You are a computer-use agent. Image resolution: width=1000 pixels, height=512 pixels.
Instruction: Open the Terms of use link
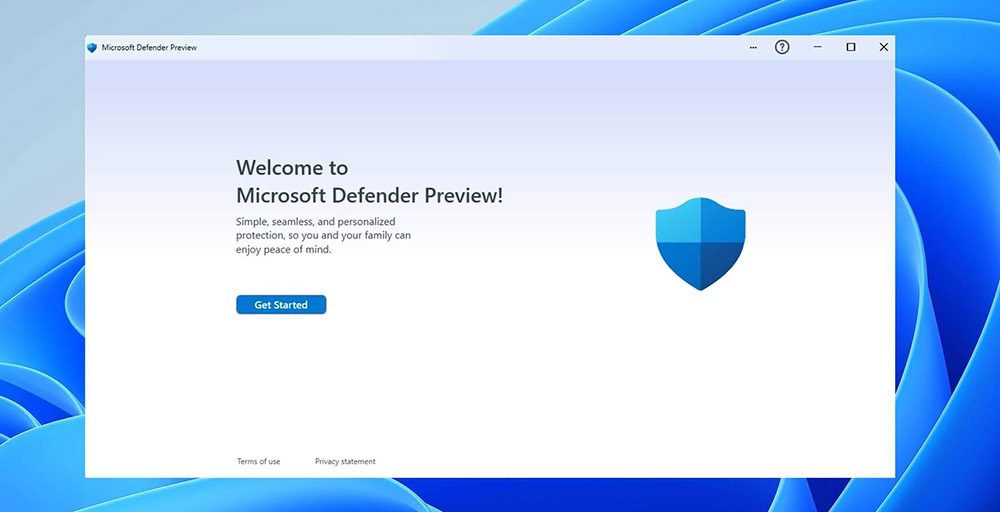258,462
